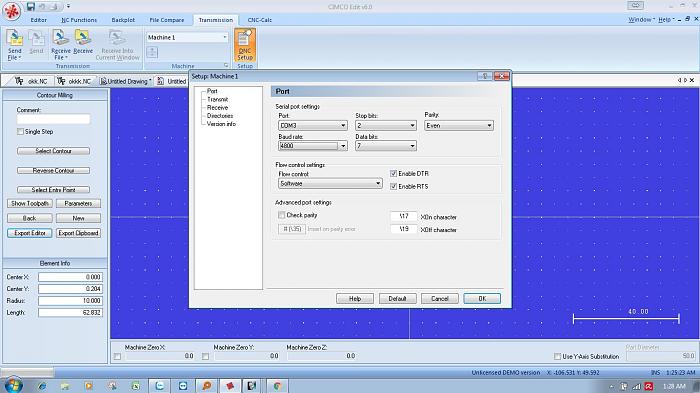This screenshot has width=700, height=393.
Task: Click the Send File icon
Action: pos(15,38)
